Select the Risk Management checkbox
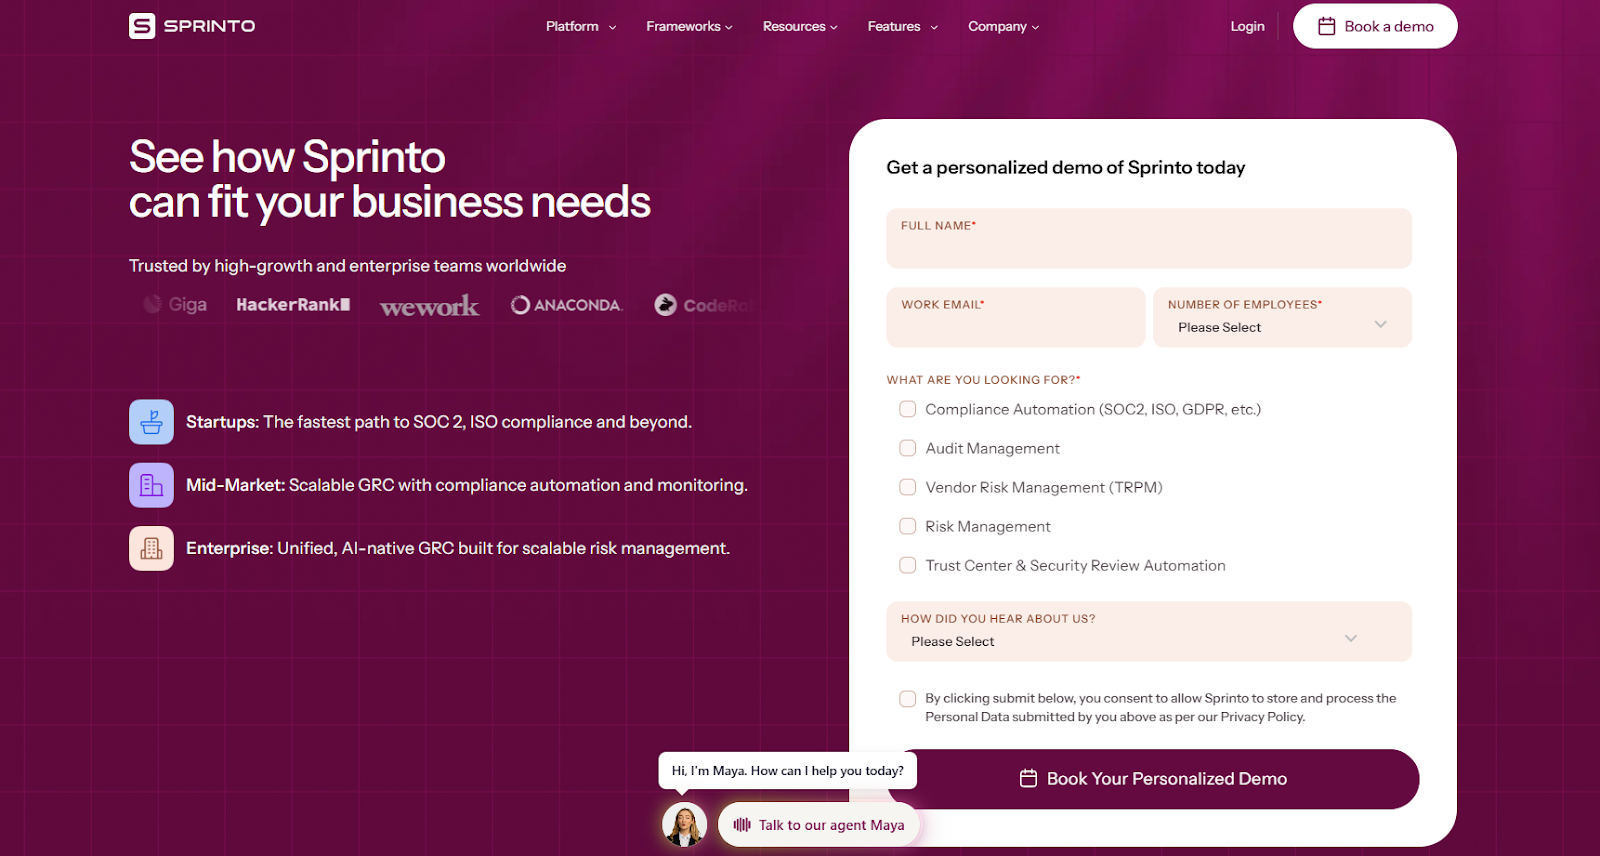This screenshot has width=1600, height=856. click(908, 526)
